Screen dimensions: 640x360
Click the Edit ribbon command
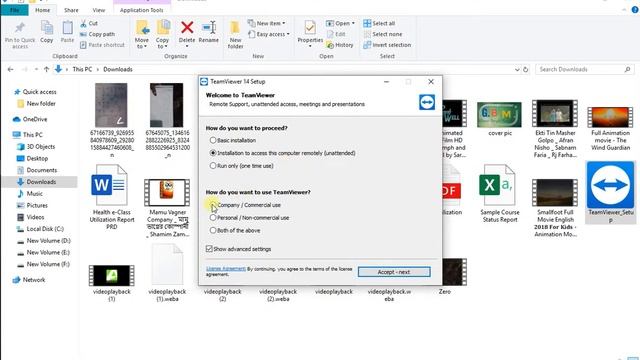pos(336,34)
